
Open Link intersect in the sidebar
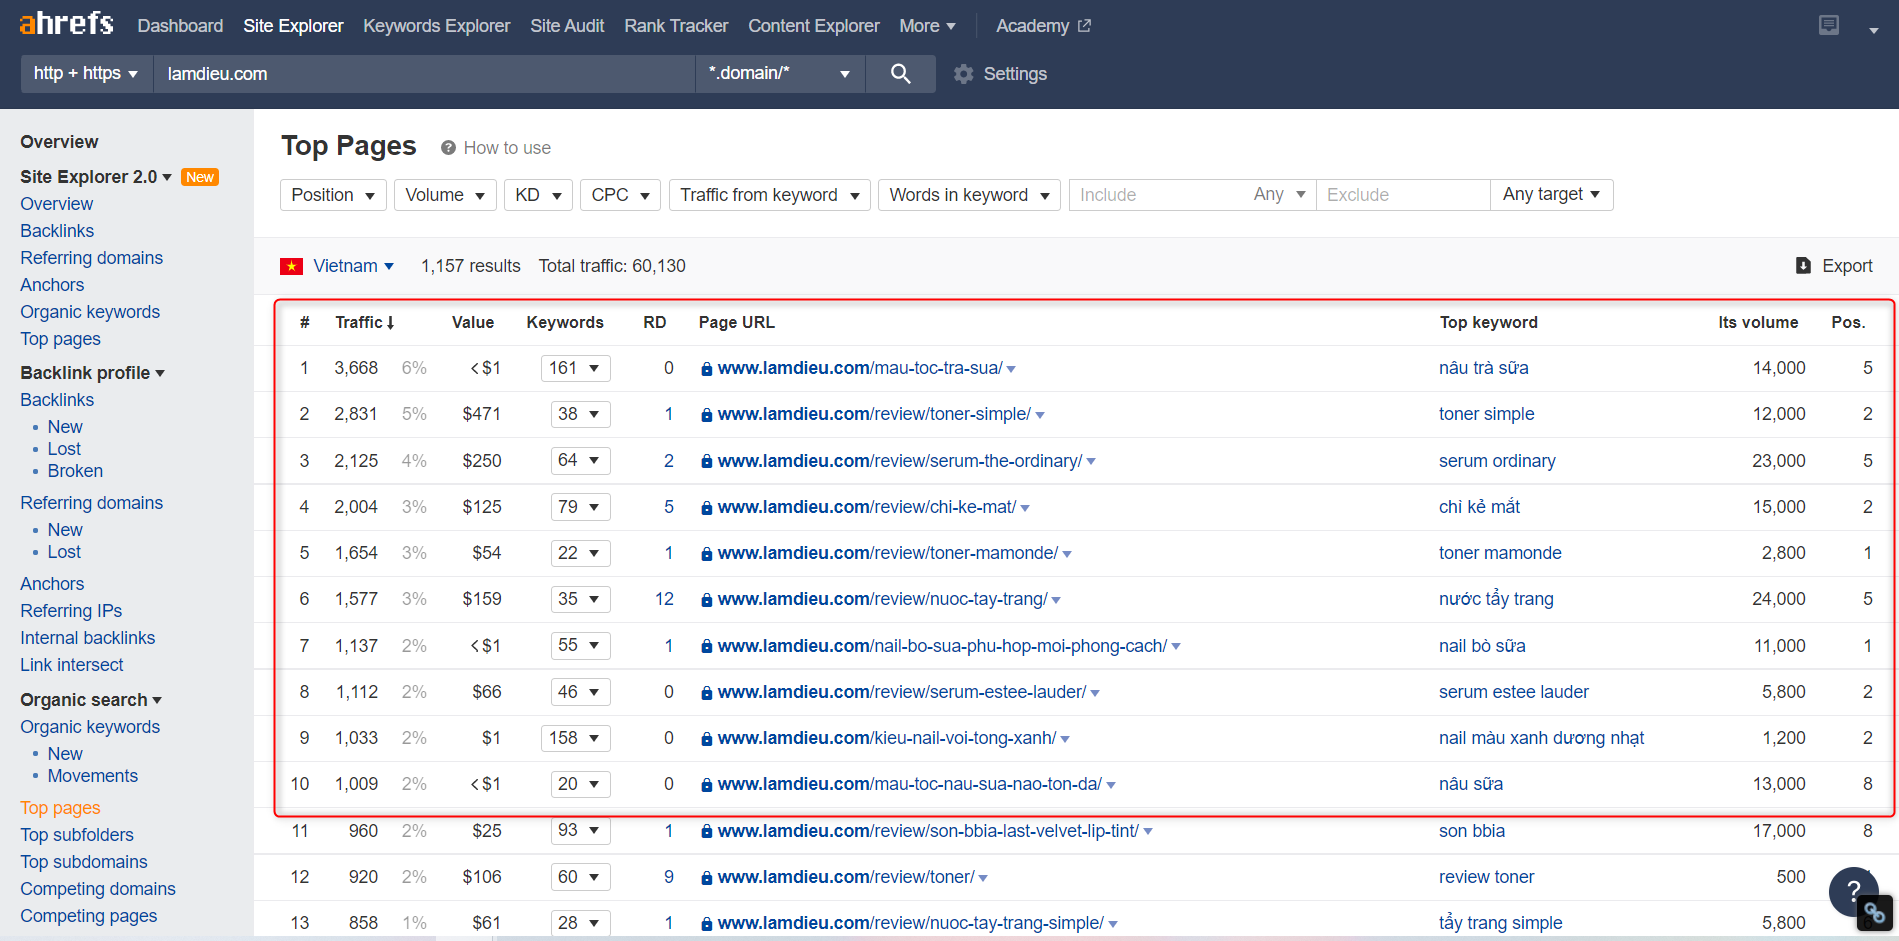pyautogui.click(x=72, y=665)
